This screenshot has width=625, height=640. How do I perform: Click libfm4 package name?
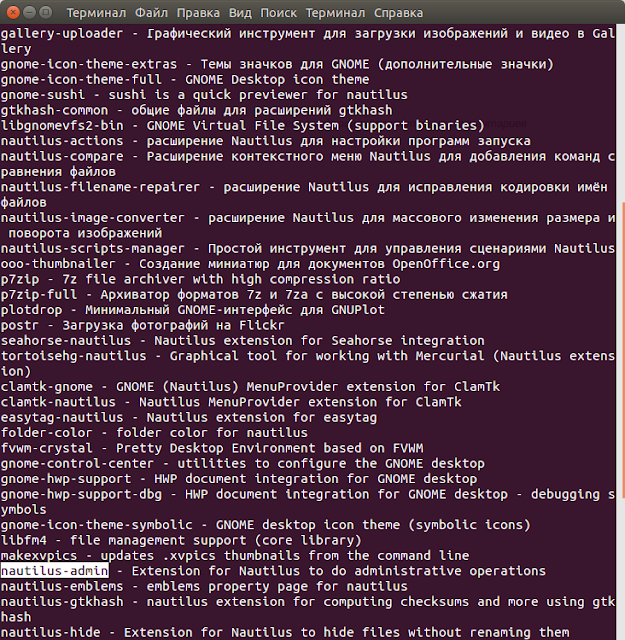tap(24, 540)
